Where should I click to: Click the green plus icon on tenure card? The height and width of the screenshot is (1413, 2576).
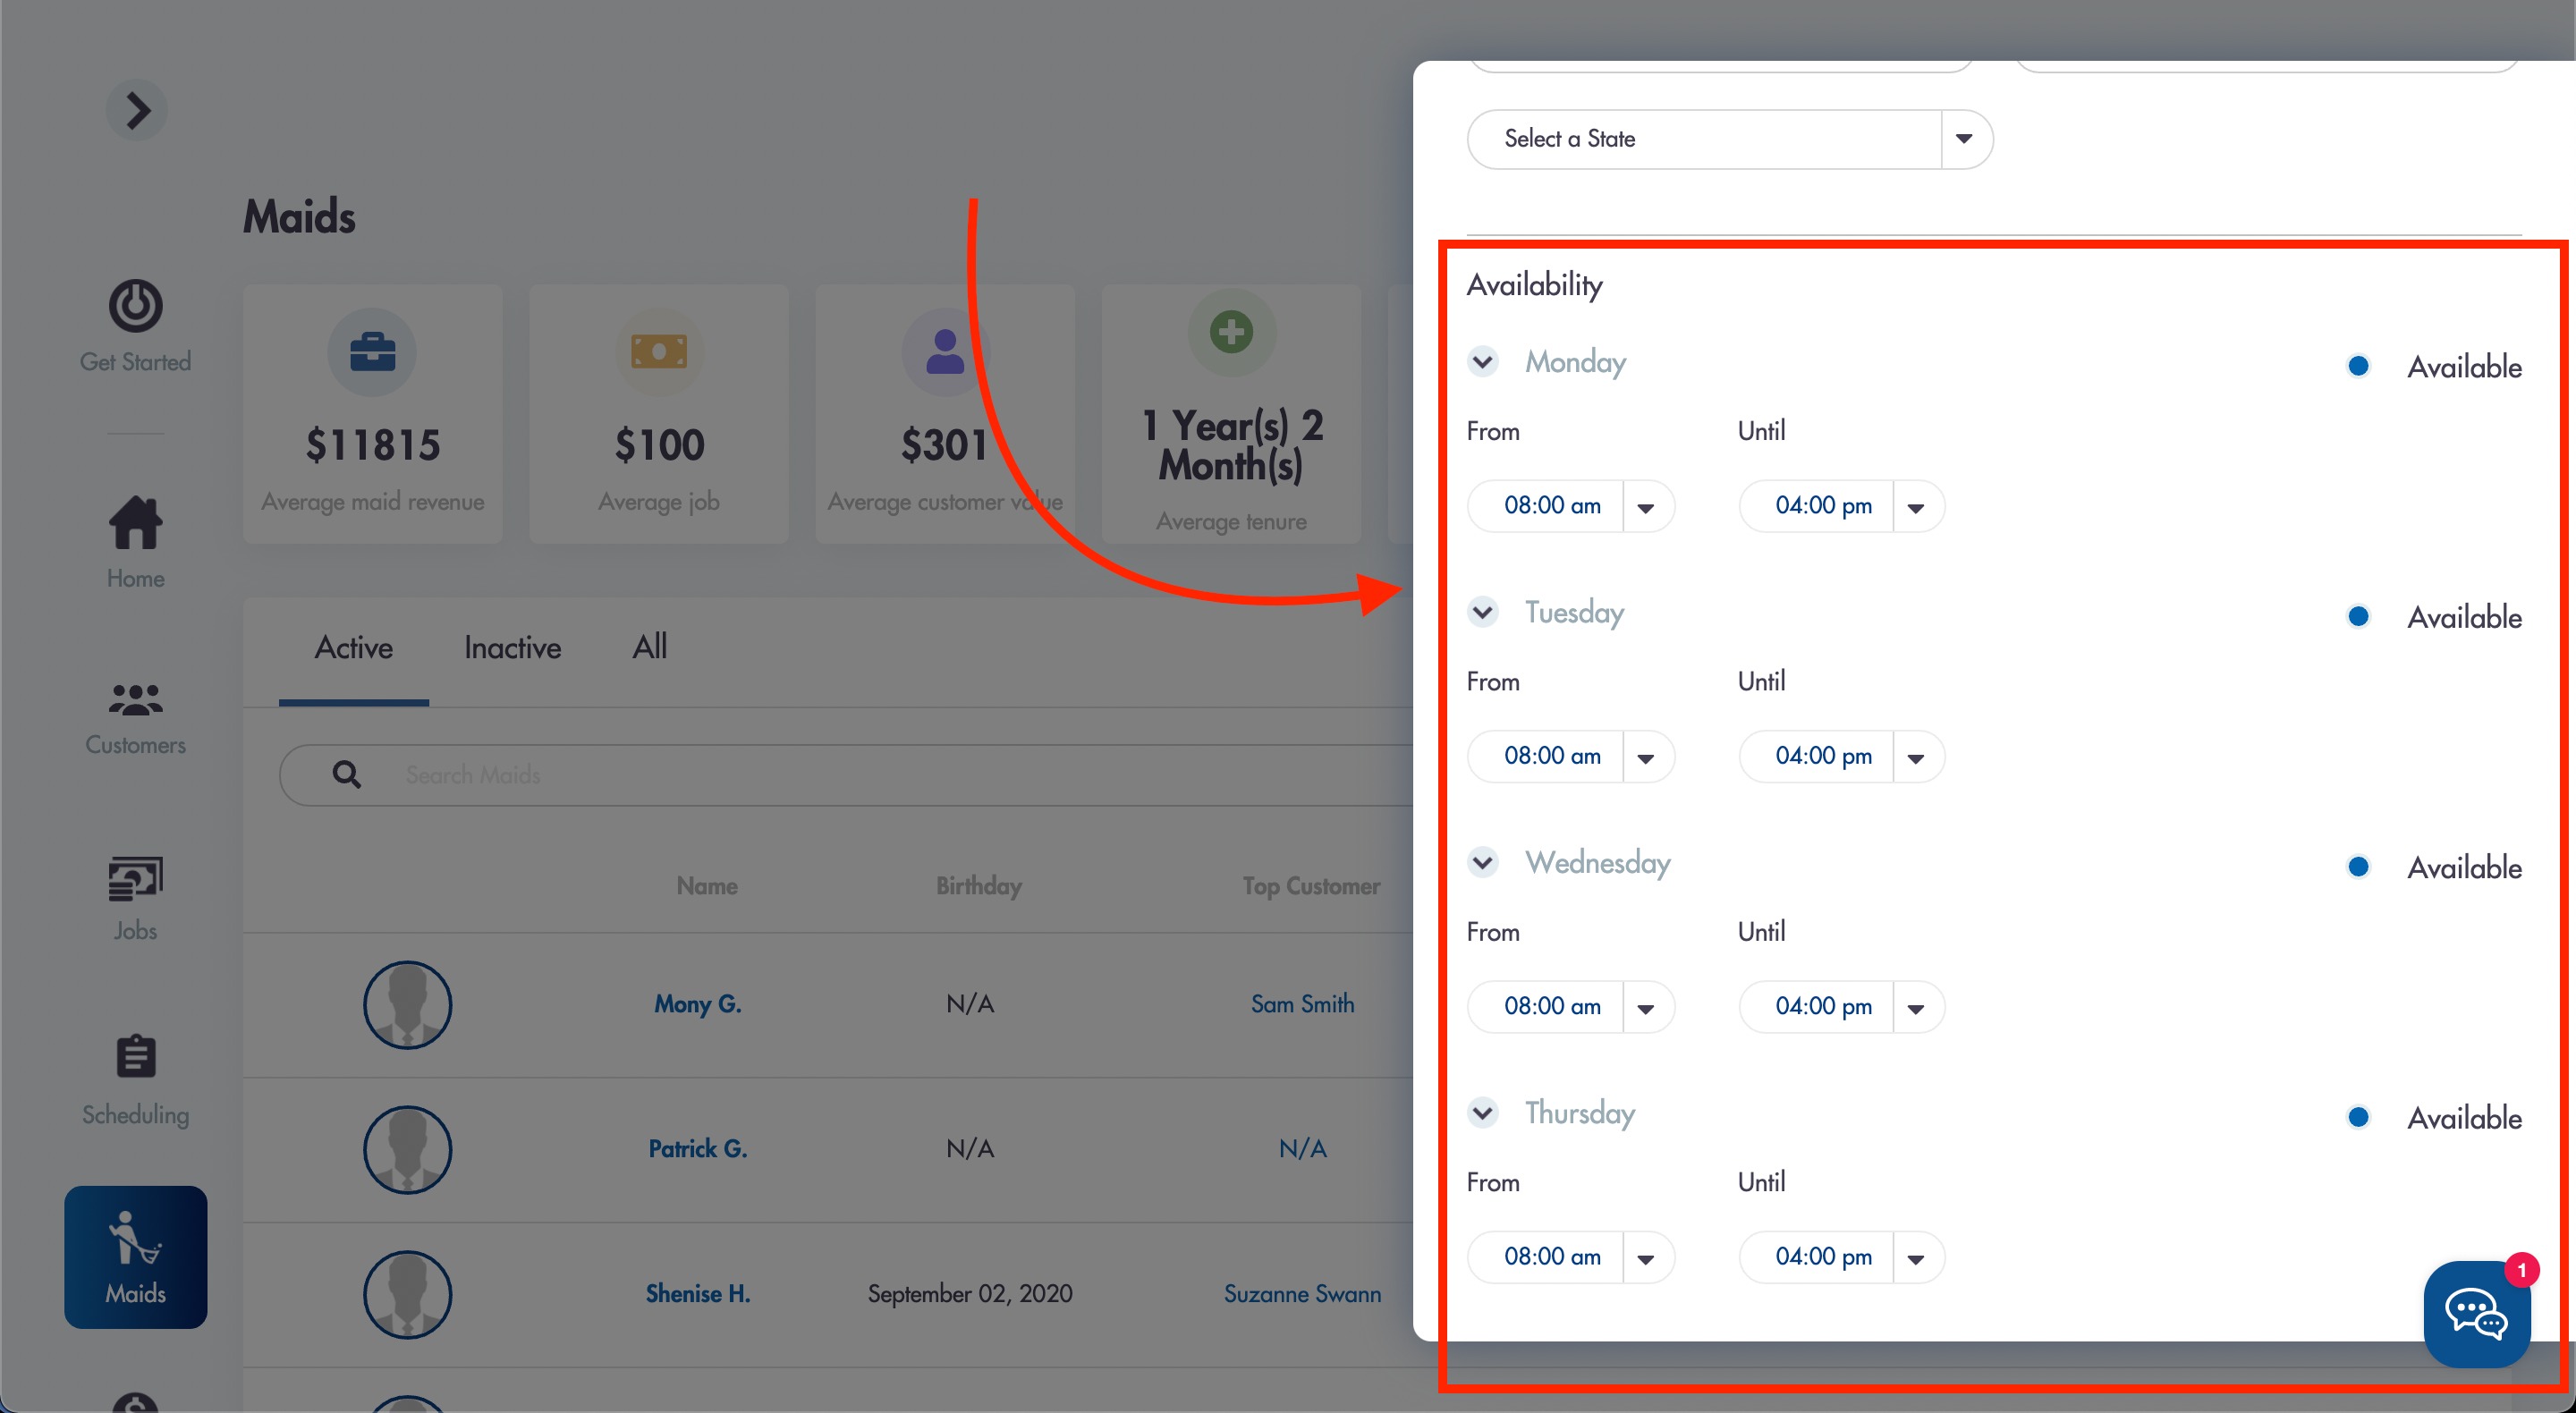(x=1231, y=332)
